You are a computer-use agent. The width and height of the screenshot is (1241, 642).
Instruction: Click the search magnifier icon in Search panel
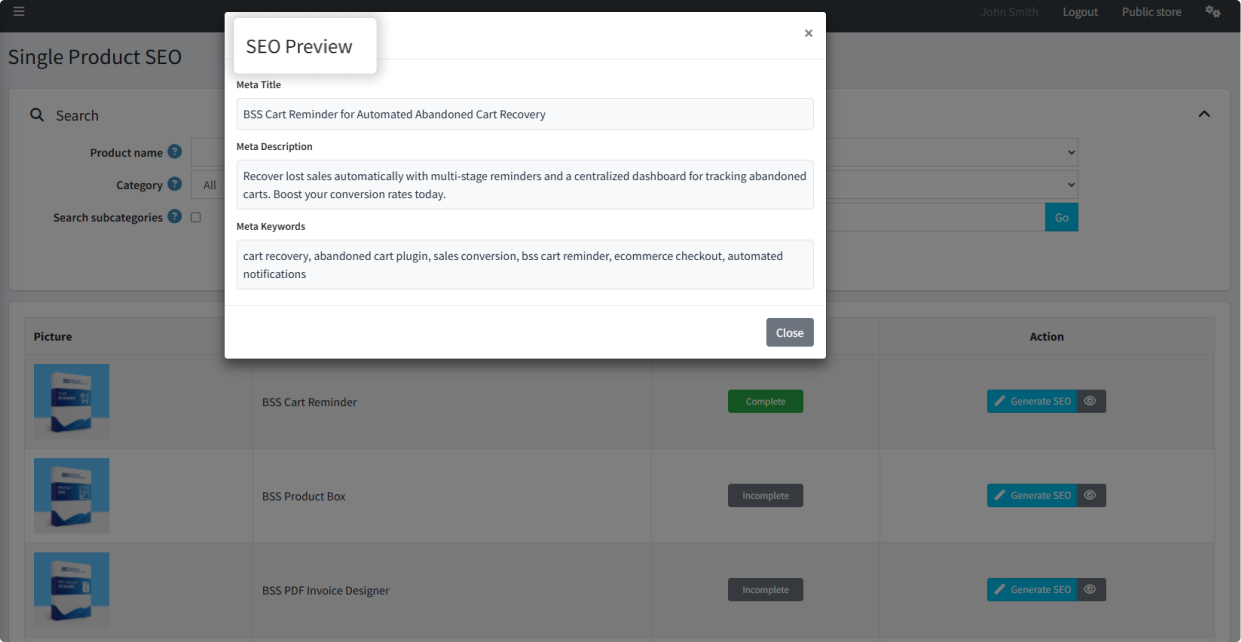[37, 115]
